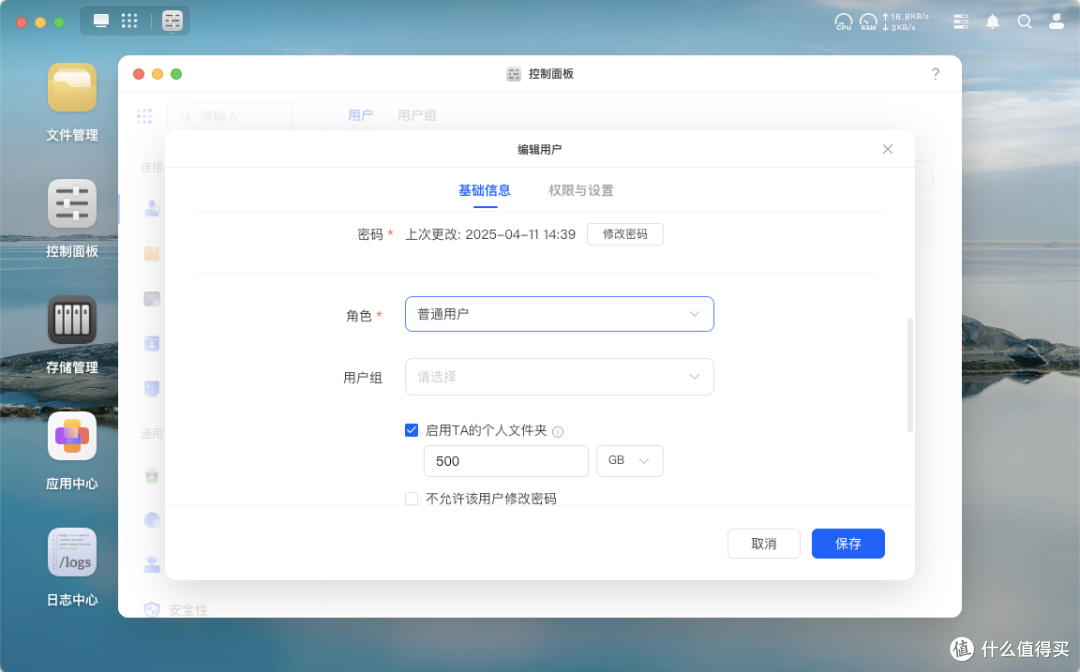This screenshot has width=1080, height=672.
Task: Open the Security section shield icon
Action: point(152,609)
